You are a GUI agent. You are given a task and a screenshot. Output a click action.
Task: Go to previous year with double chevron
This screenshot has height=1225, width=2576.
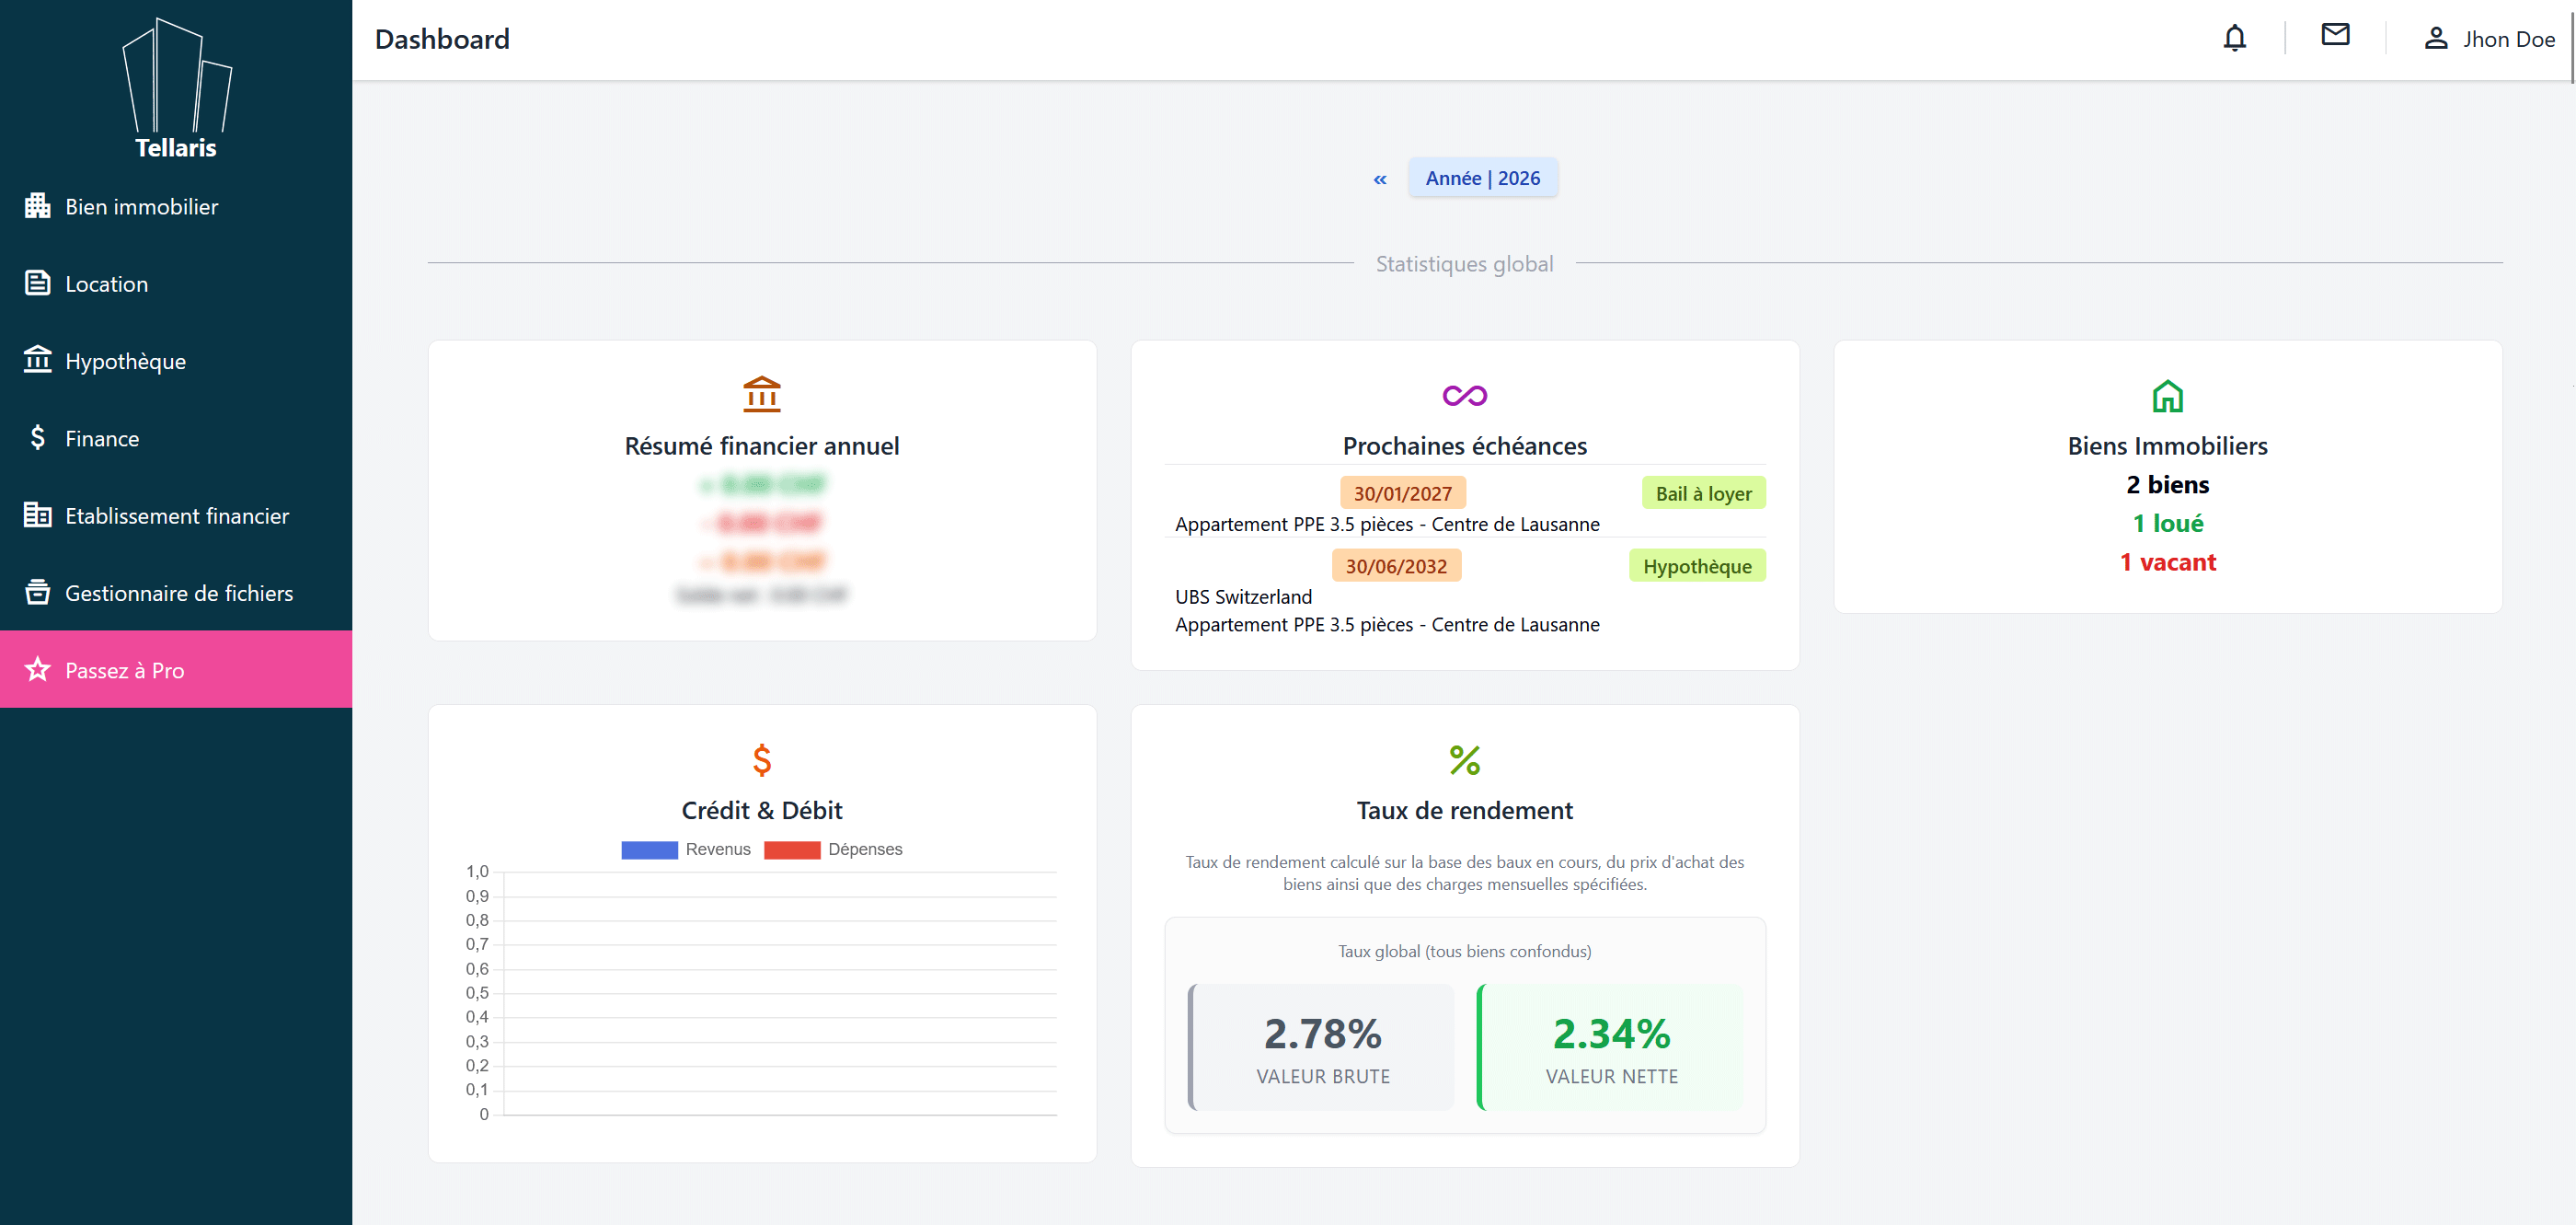click(1379, 179)
